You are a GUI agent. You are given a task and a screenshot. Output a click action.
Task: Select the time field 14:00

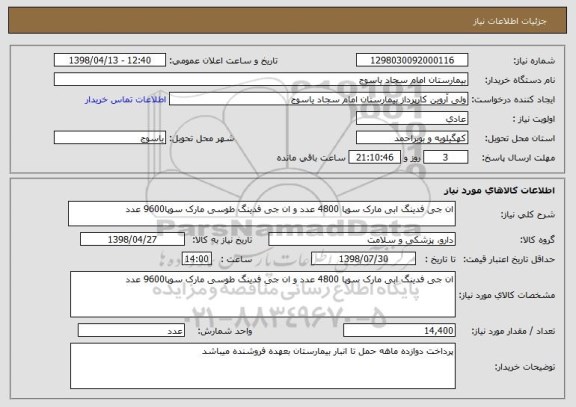(197, 259)
